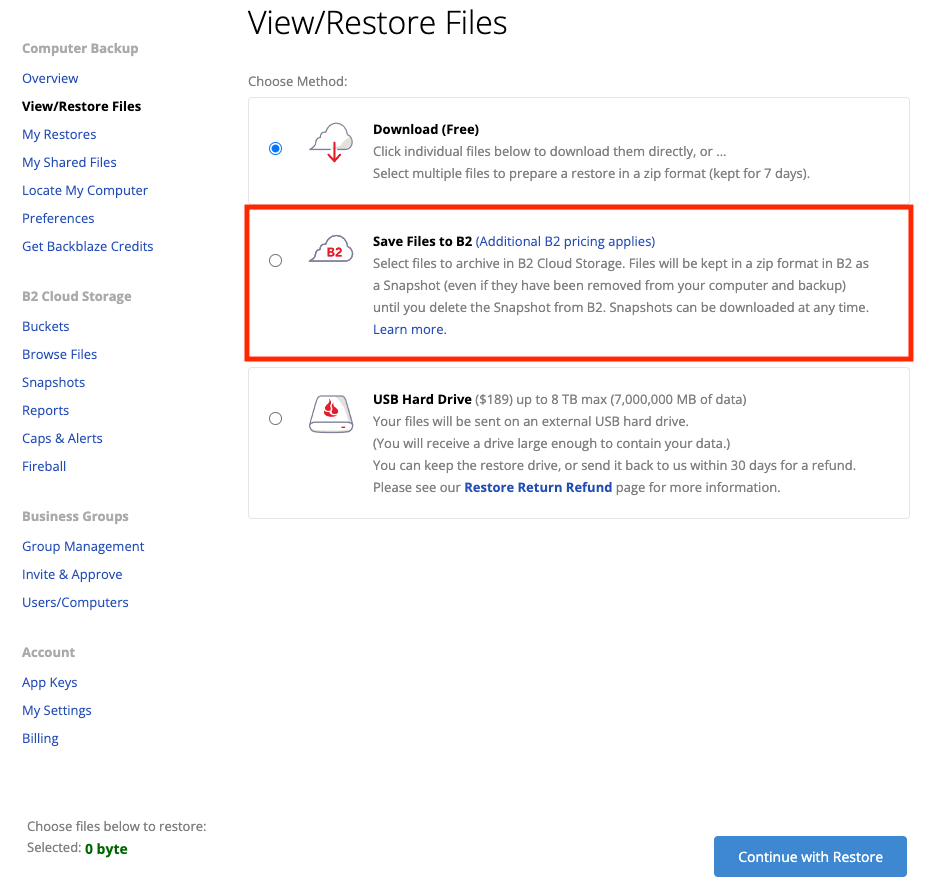Click the Choose Method label
940x881 pixels.
[x=298, y=82]
